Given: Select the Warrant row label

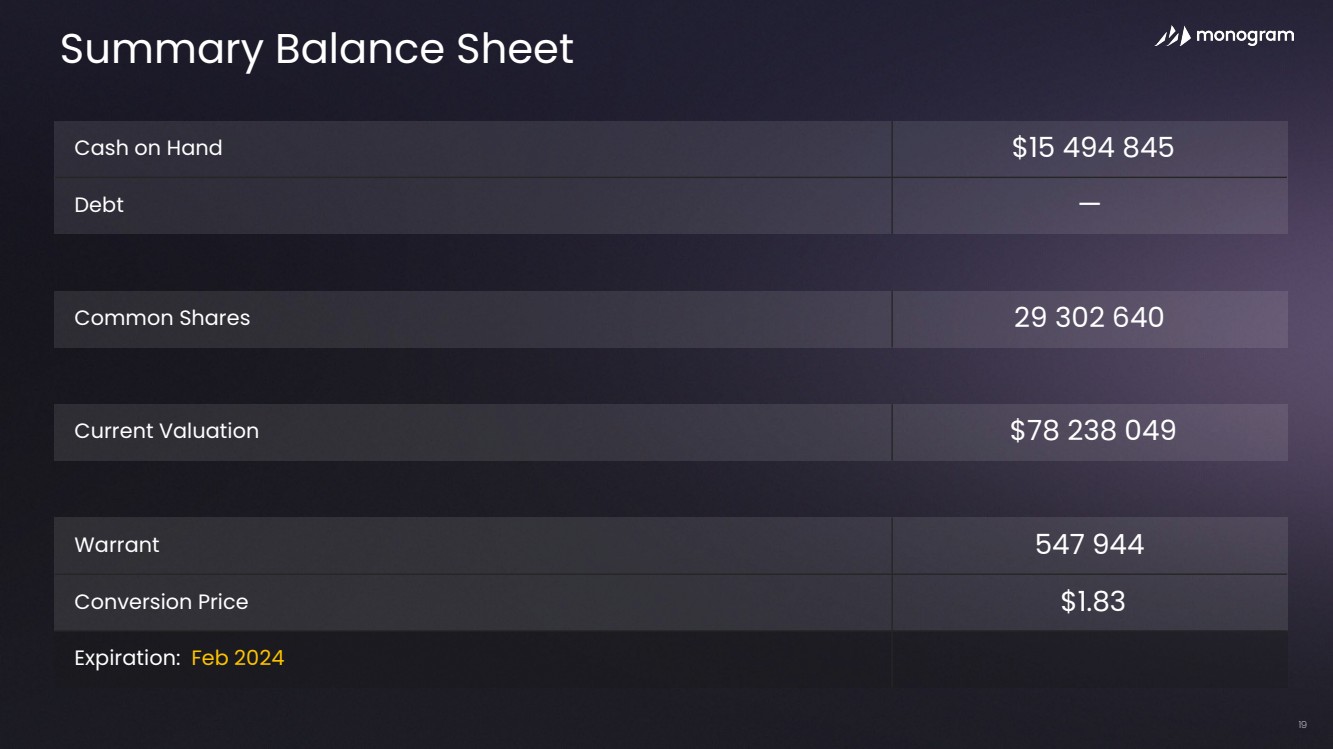Looking at the screenshot, I should click(117, 545).
